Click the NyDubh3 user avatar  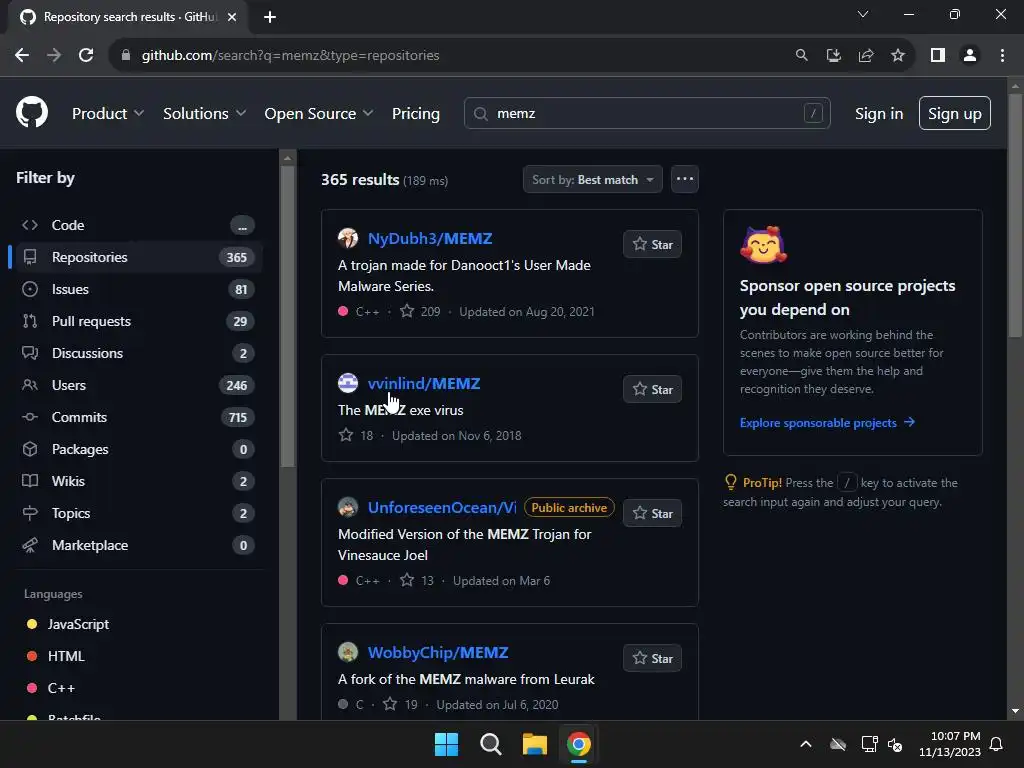pos(348,238)
